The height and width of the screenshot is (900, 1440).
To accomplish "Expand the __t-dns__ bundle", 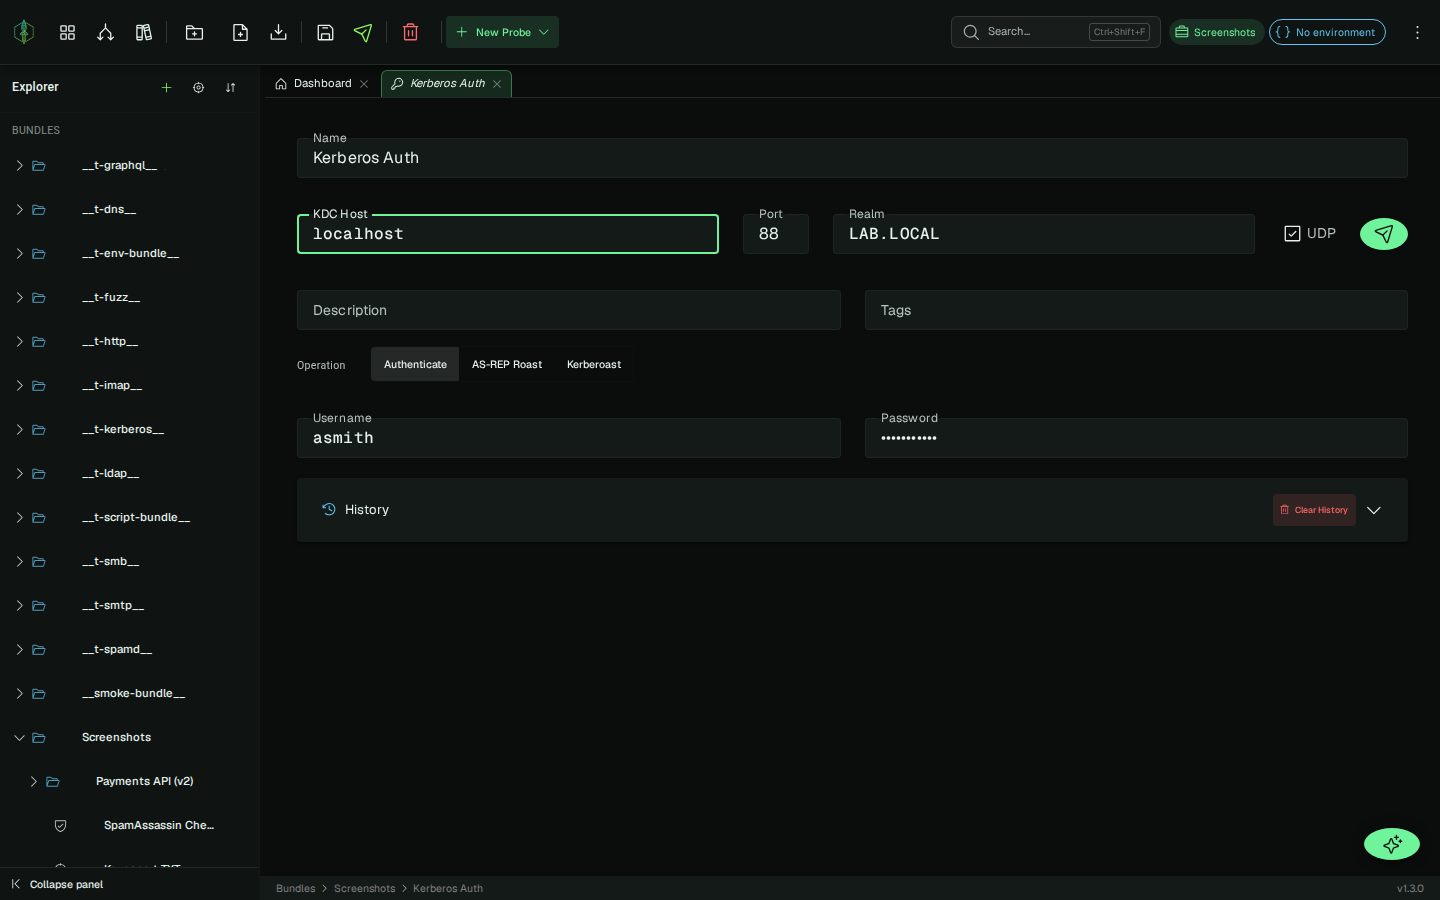I will tap(19, 209).
